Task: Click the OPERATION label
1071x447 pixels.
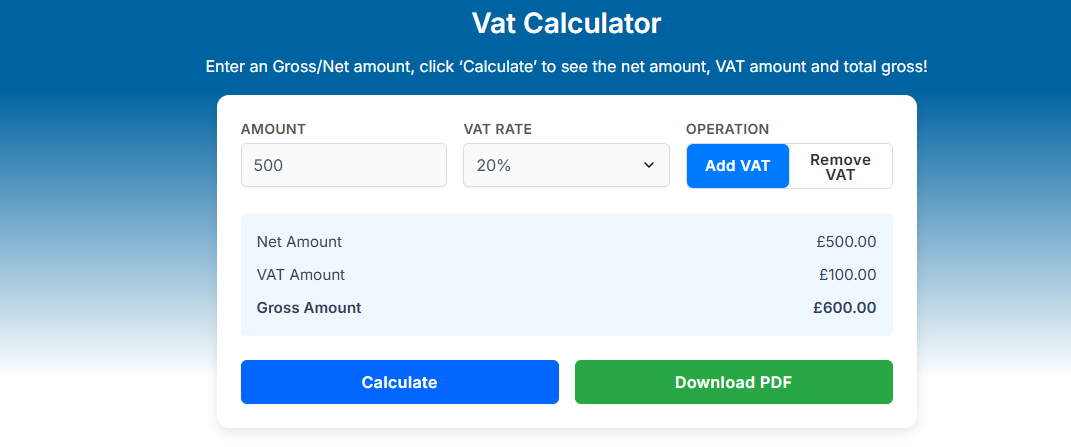Action: point(727,129)
